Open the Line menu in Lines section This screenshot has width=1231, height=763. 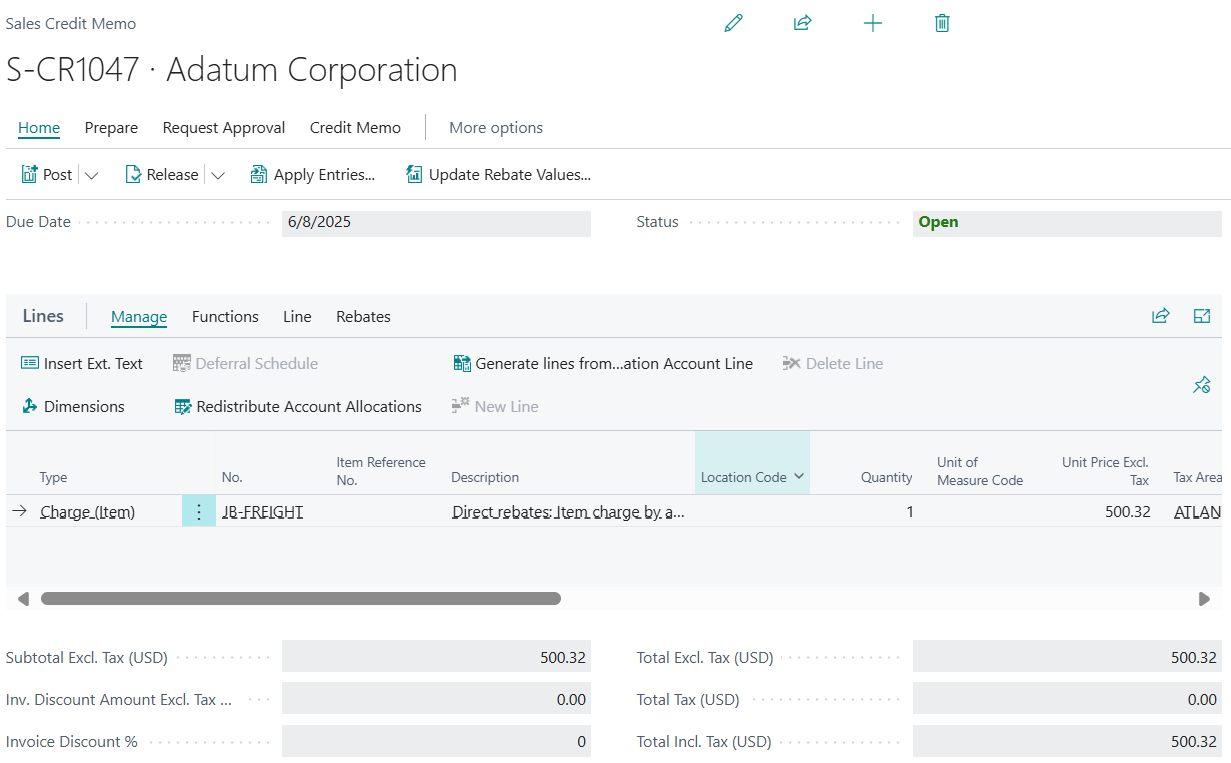[x=297, y=316]
